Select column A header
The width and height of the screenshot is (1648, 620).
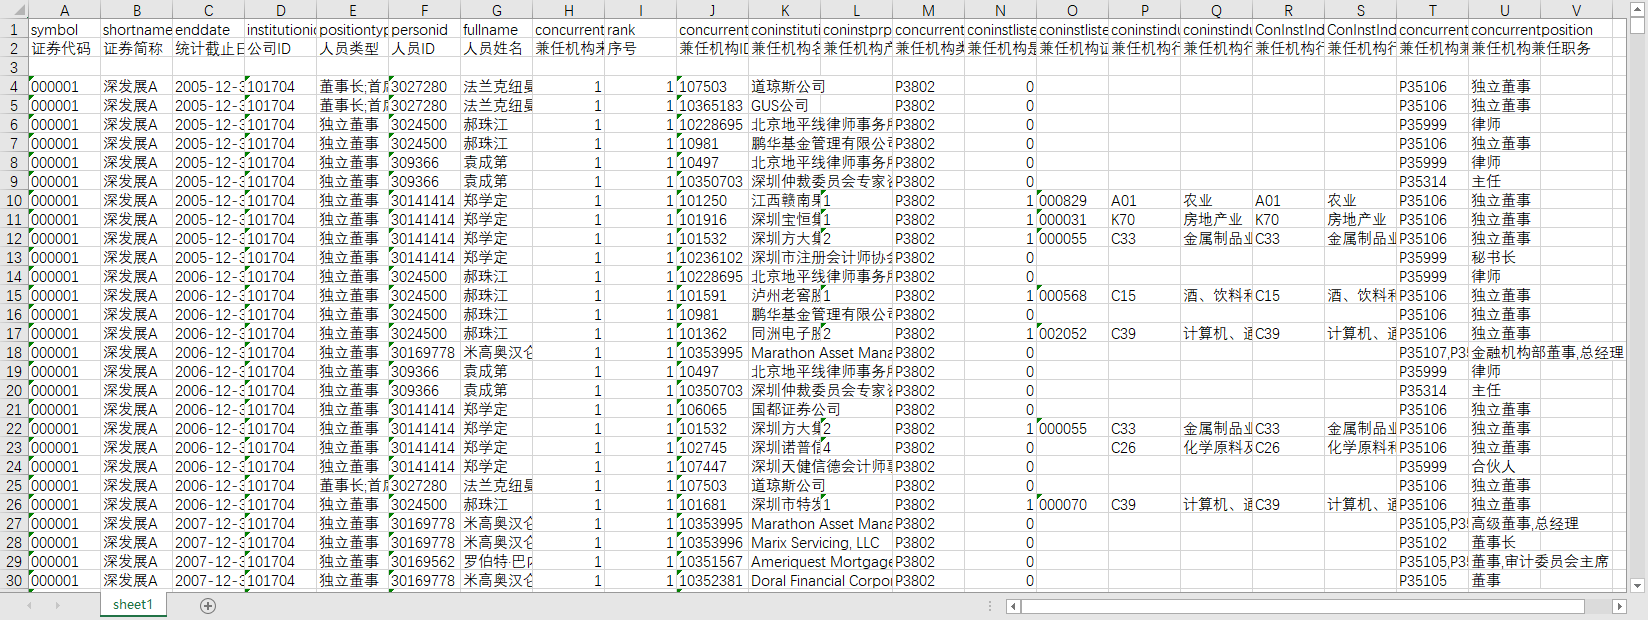tap(65, 10)
